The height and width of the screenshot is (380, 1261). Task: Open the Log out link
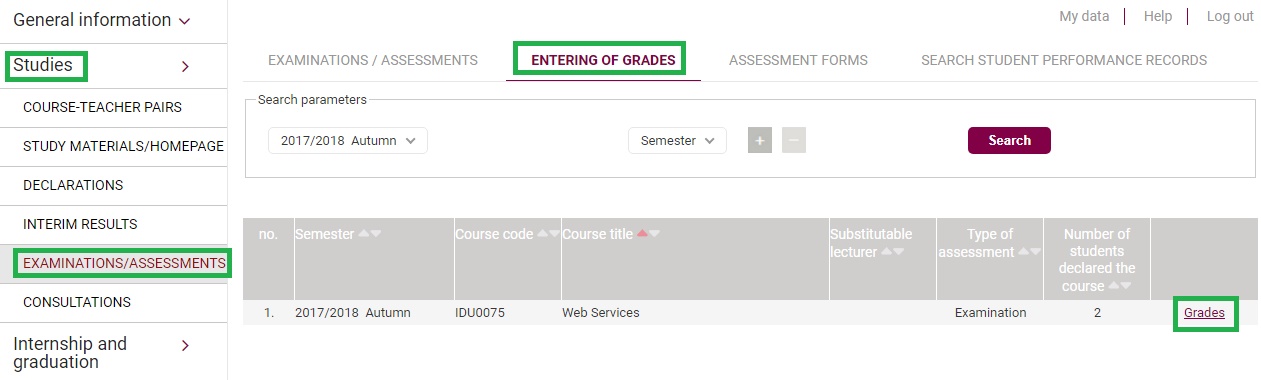click(x=1230, y=16)
